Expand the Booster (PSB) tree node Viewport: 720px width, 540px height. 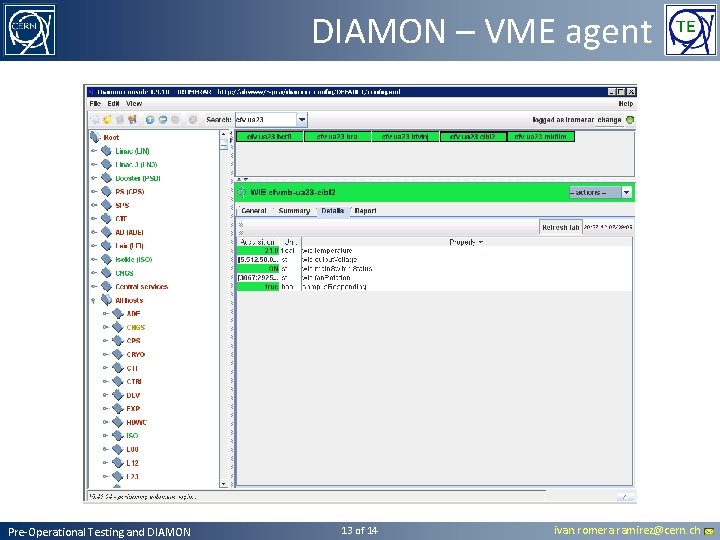(94, 178)
